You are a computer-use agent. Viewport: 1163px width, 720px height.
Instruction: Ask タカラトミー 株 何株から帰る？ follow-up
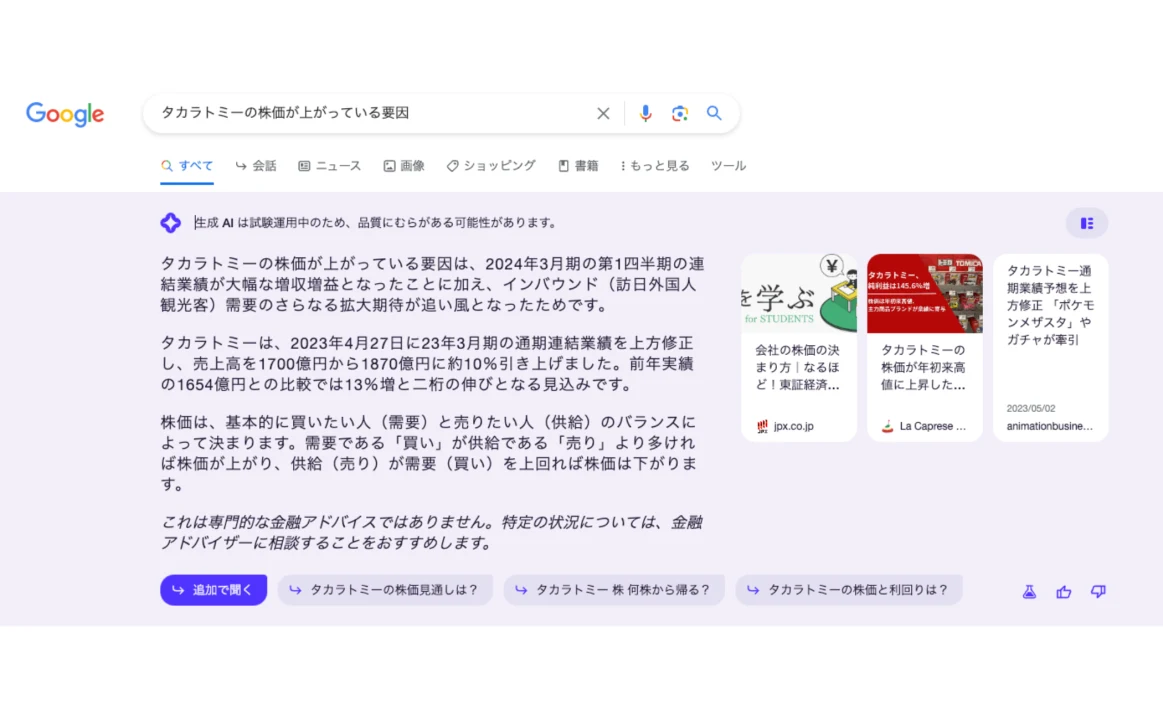point(614,590)
